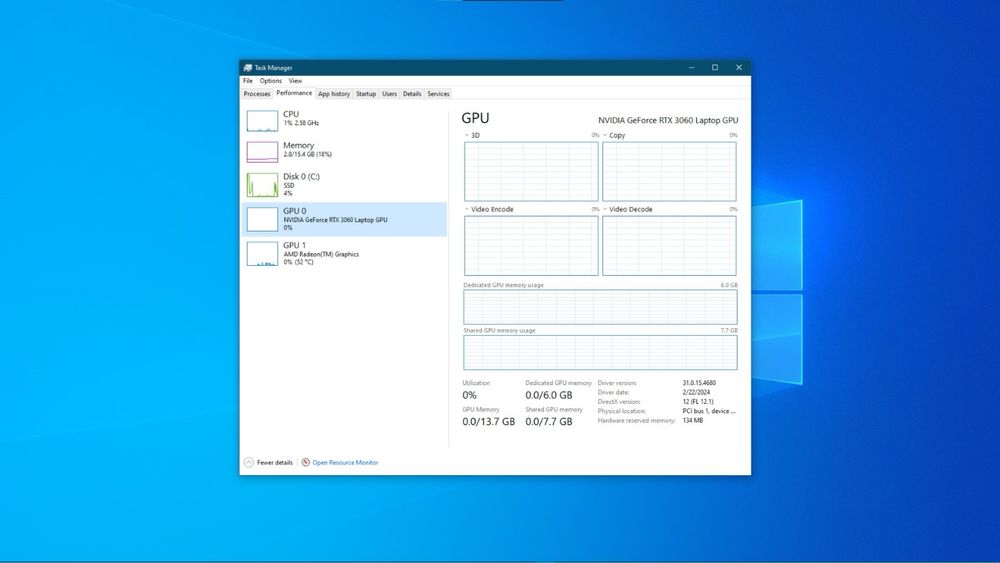Open the View menu

295,81
